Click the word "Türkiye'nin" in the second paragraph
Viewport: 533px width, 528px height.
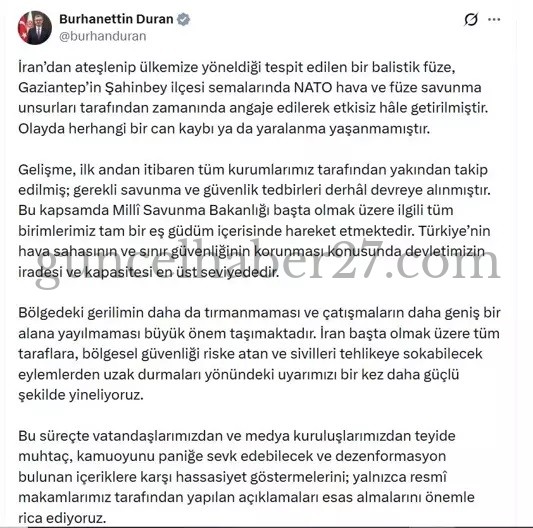(x=454, y=231)
